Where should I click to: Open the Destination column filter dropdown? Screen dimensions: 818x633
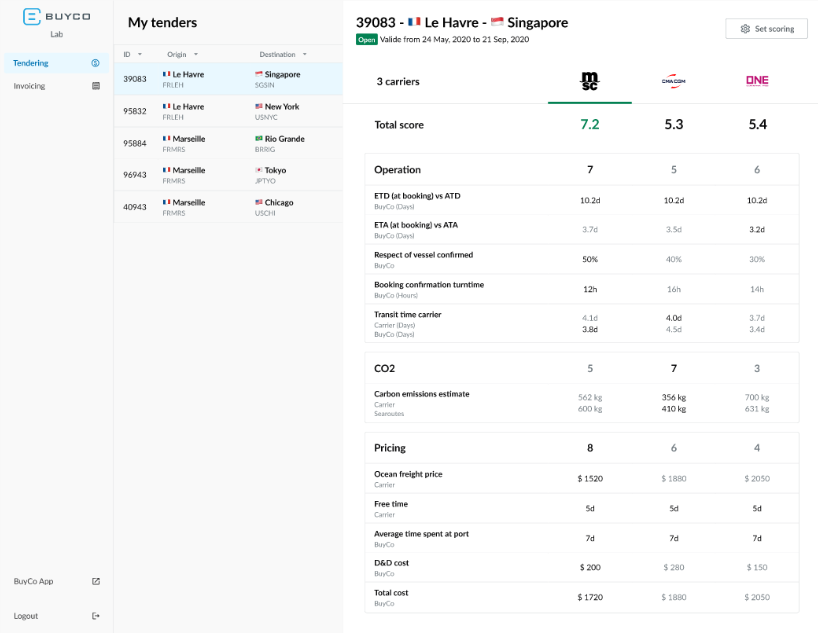click(x=303, y=54)
